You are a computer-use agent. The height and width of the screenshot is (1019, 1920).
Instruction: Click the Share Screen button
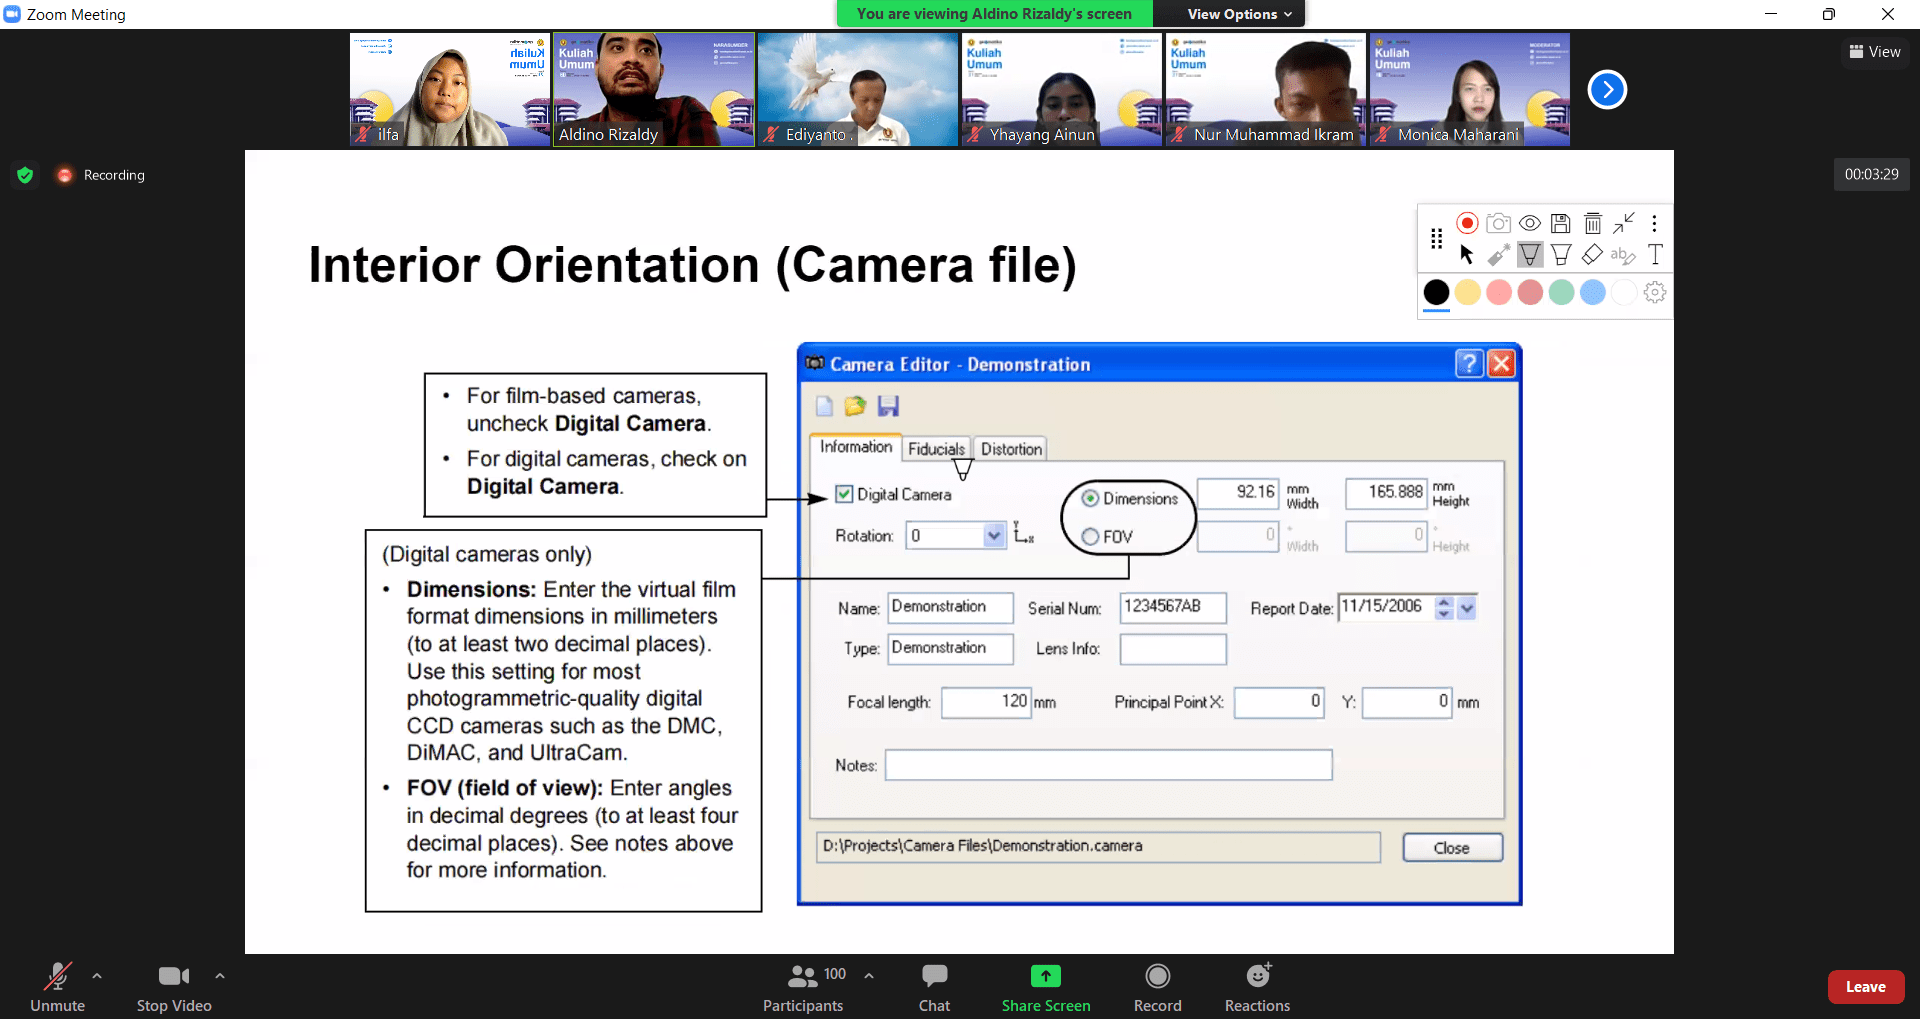pyautogui.click(x=1046, y=987)
